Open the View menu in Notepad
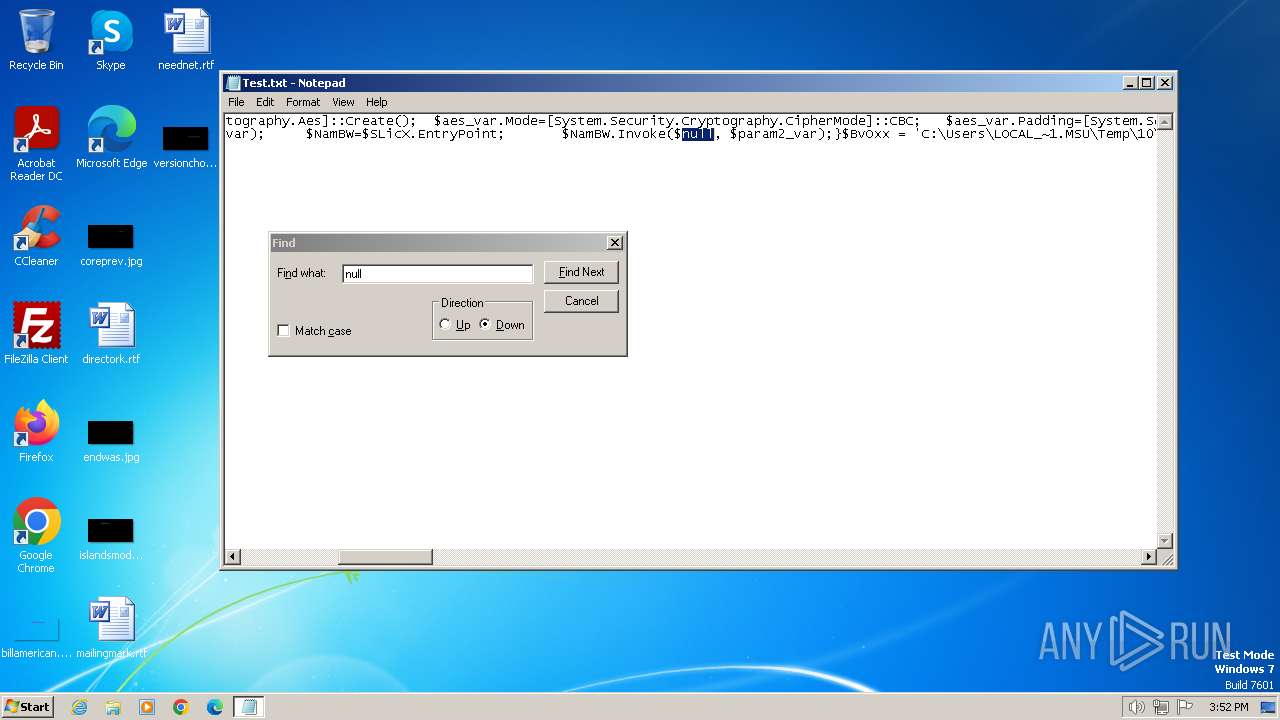 [343, 102]
